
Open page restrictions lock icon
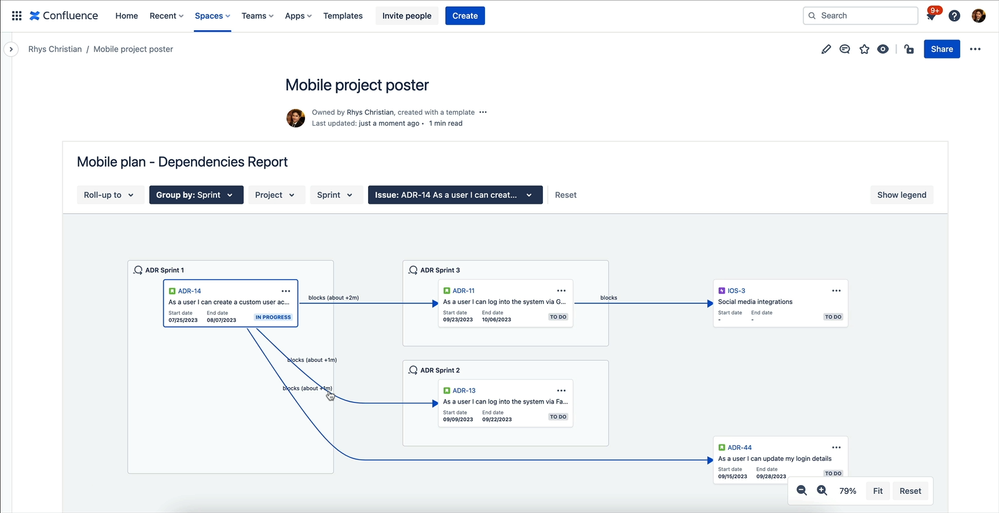click(909, 49)
